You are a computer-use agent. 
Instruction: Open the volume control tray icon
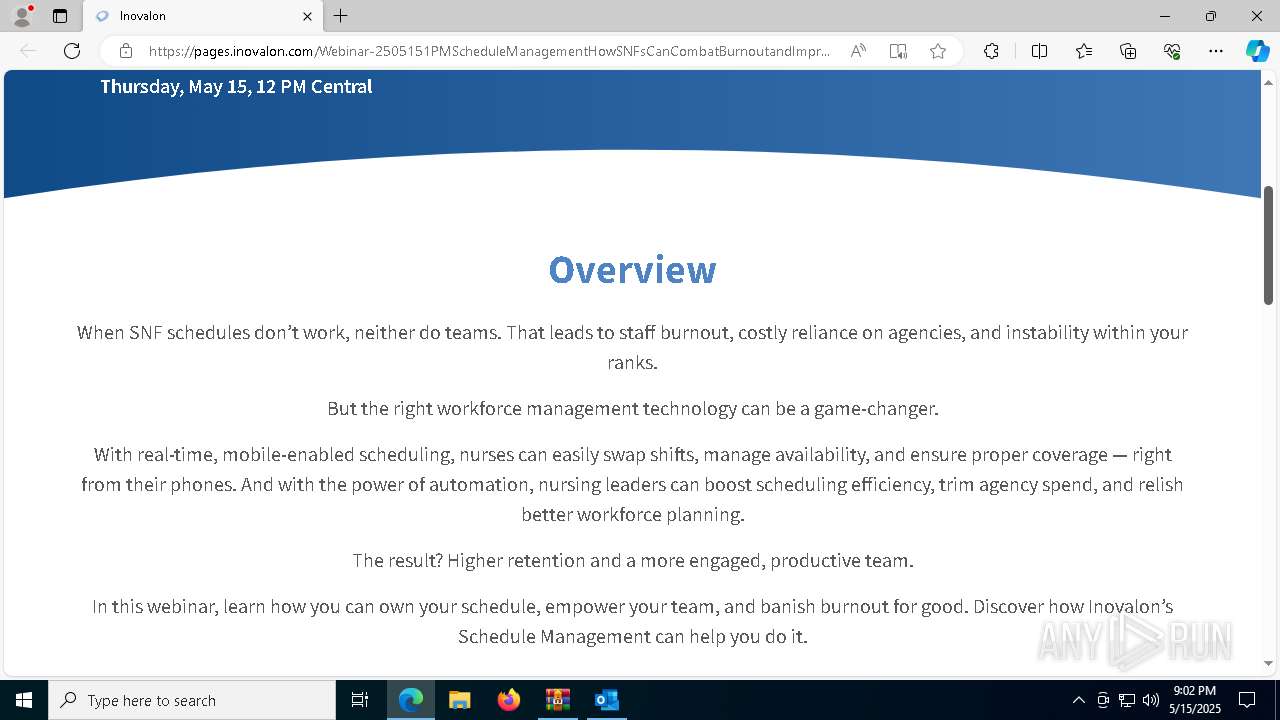tap(1151, 700)
